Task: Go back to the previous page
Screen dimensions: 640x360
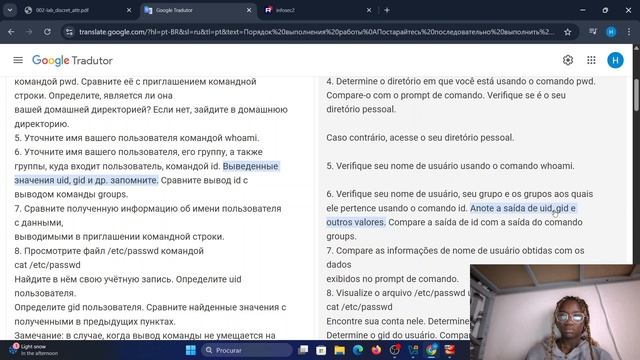Action: click(x=11, y=32)
